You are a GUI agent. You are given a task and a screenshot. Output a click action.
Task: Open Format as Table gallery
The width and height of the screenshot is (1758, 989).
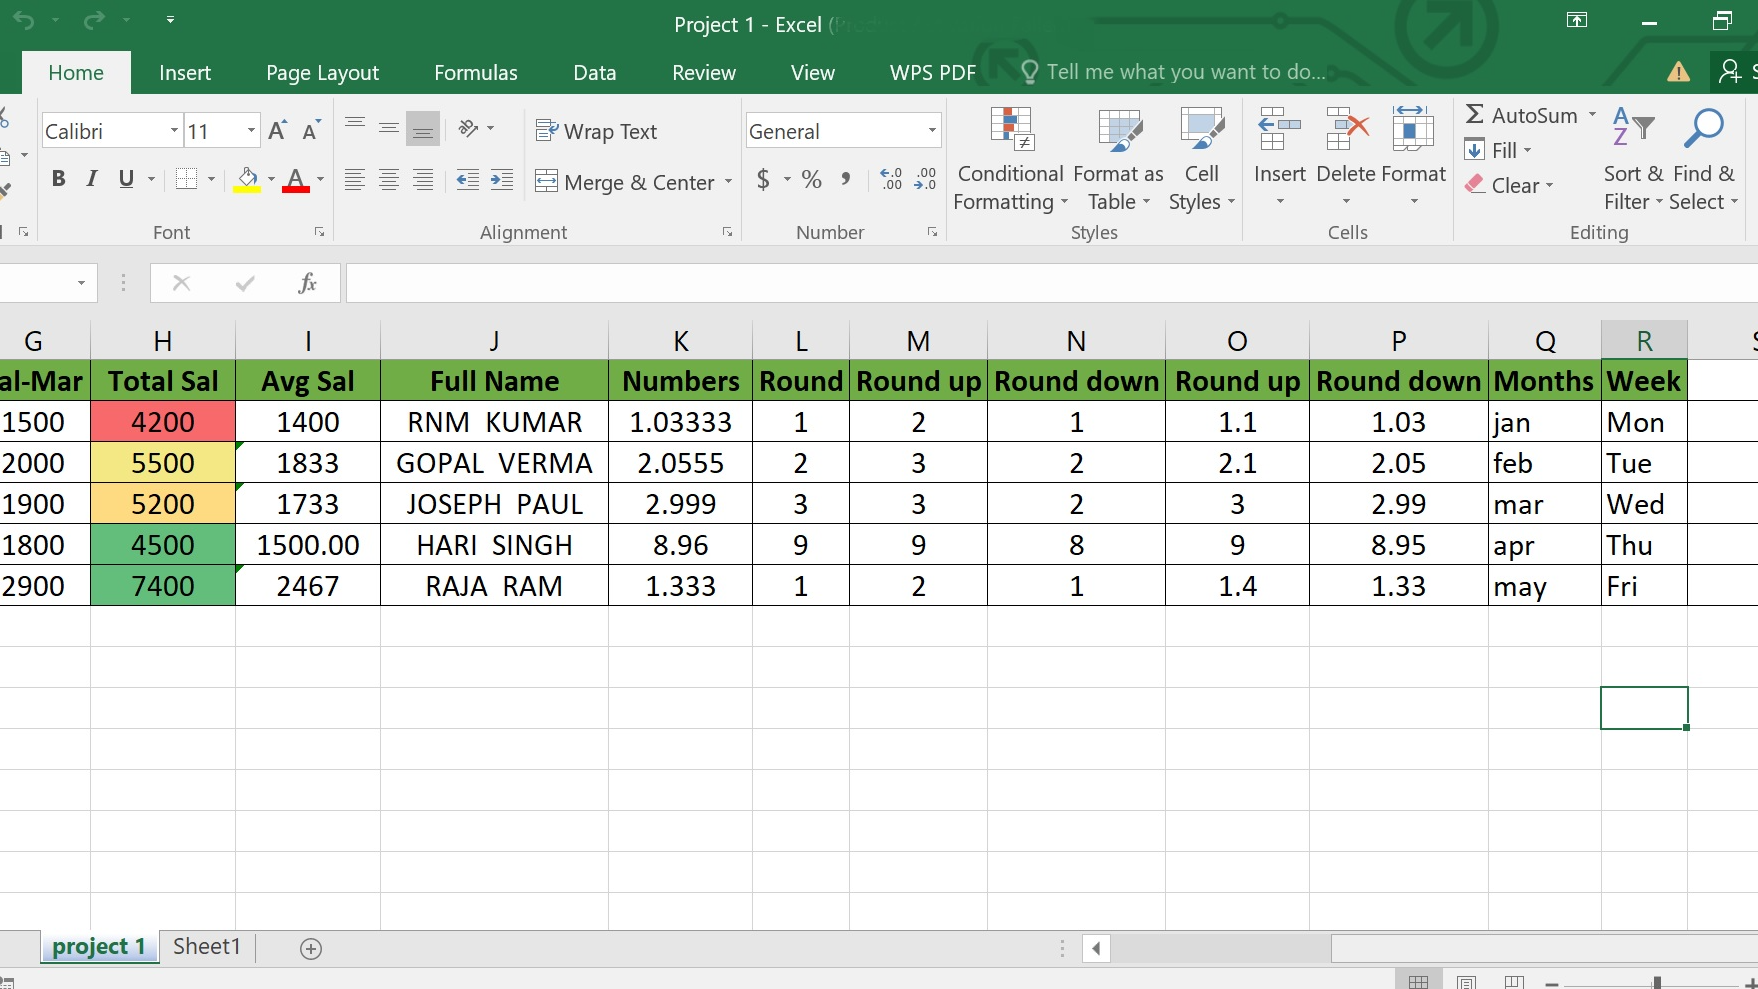pos(1118,131)
